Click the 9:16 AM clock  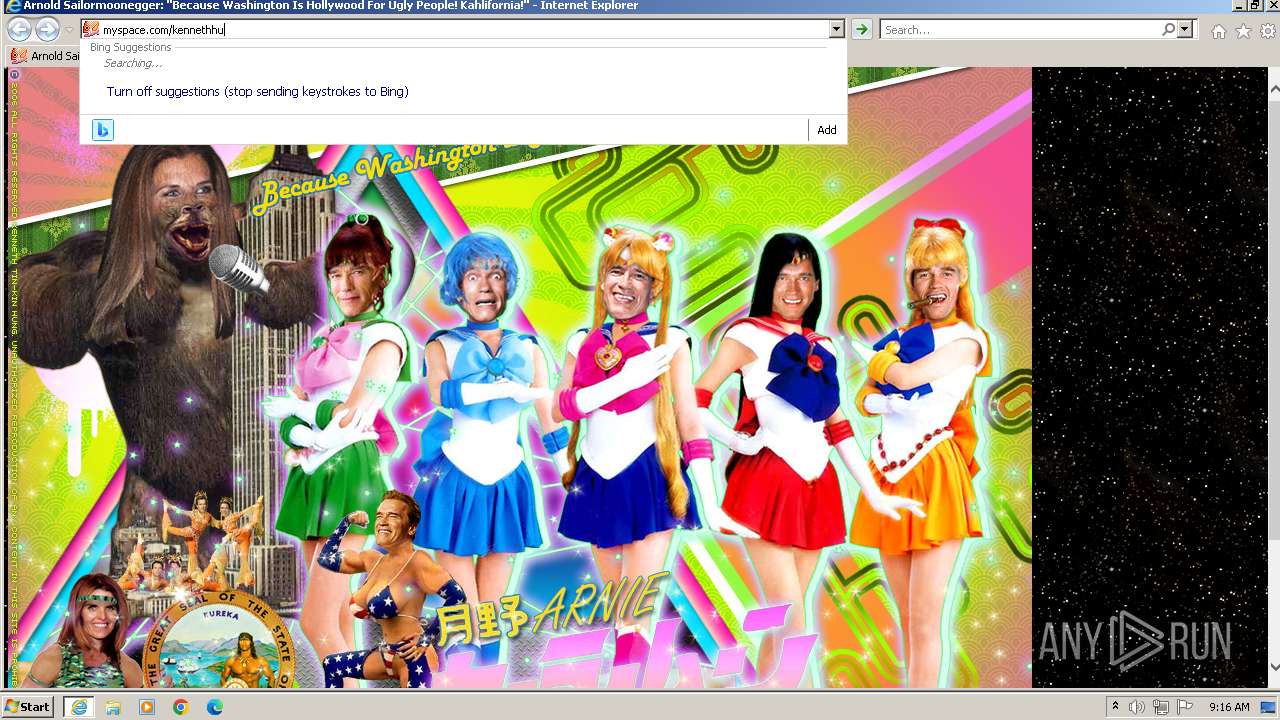[x=1229, y=707]
